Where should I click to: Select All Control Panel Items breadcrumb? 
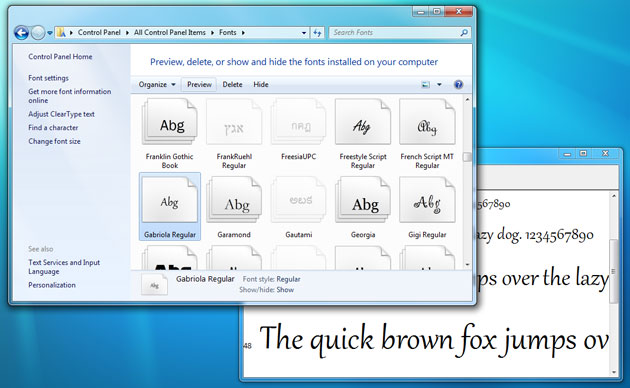(170, 33)
